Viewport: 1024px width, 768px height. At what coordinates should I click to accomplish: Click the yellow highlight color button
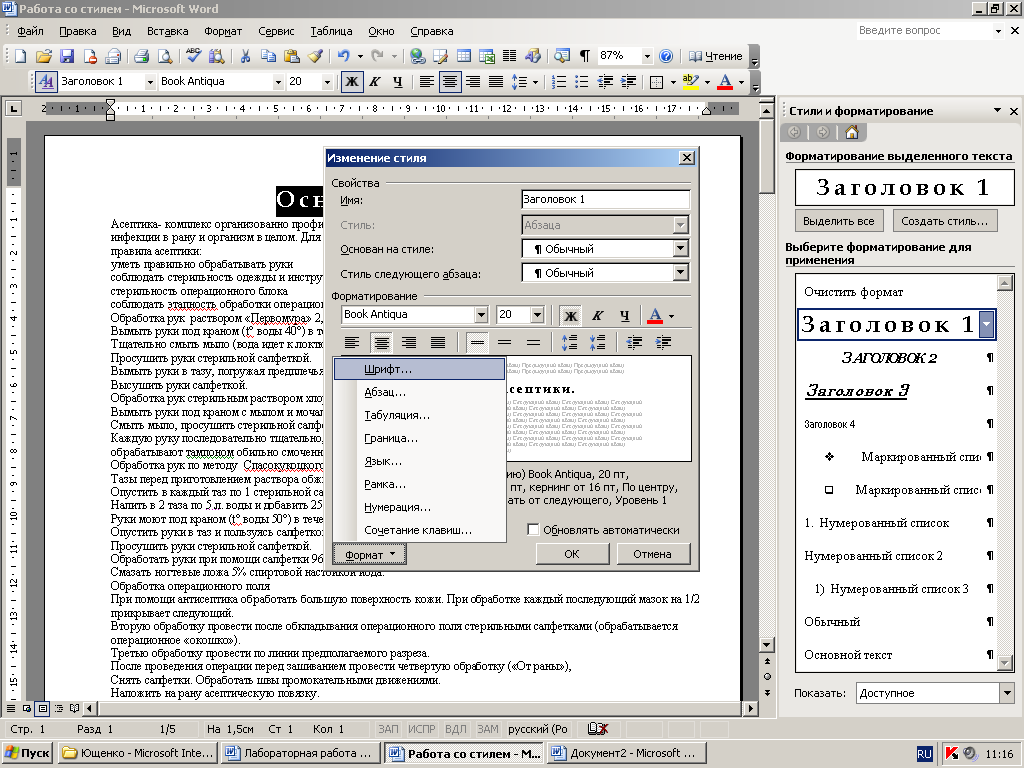coord(690,82)
